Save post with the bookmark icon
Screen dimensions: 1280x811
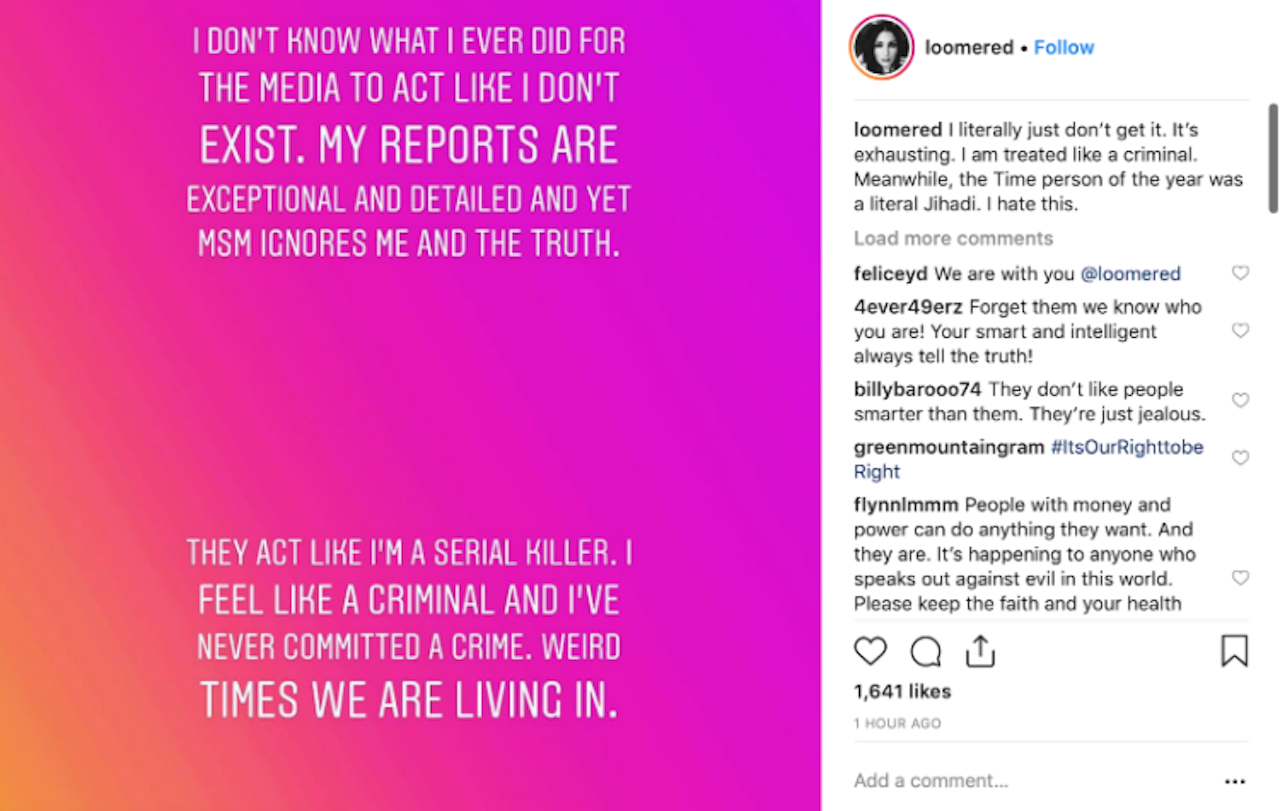point(1235,651)
